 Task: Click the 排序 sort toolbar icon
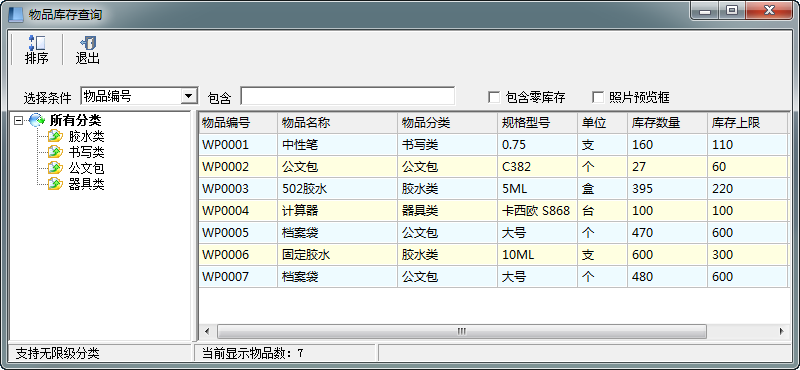(37, 43)
